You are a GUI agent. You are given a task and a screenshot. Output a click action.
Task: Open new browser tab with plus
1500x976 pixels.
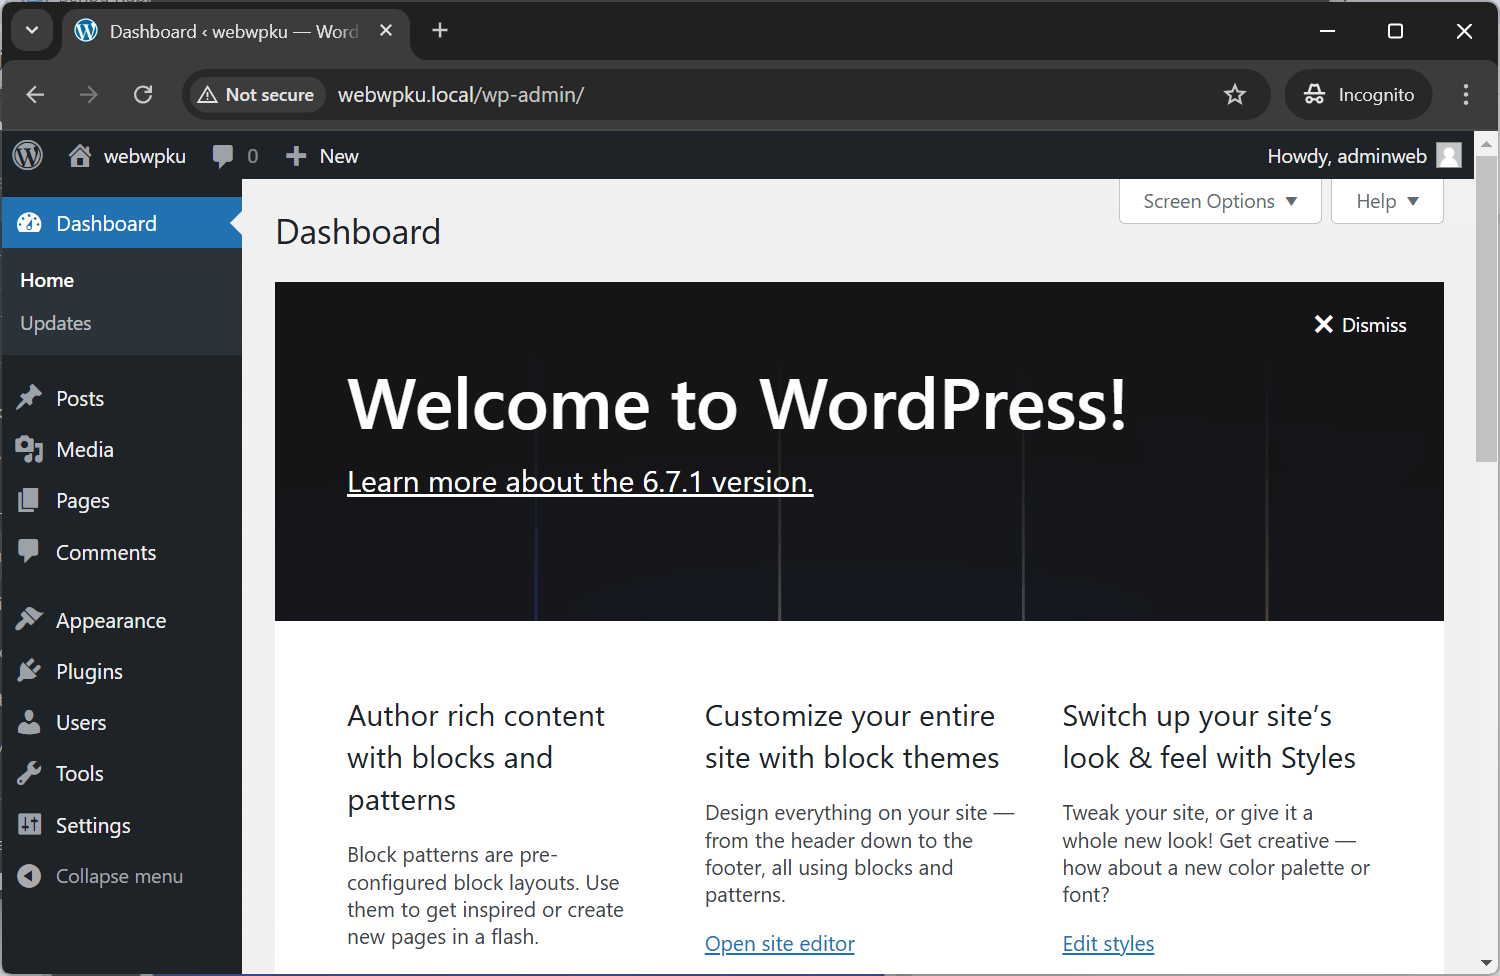coord(440,31)
